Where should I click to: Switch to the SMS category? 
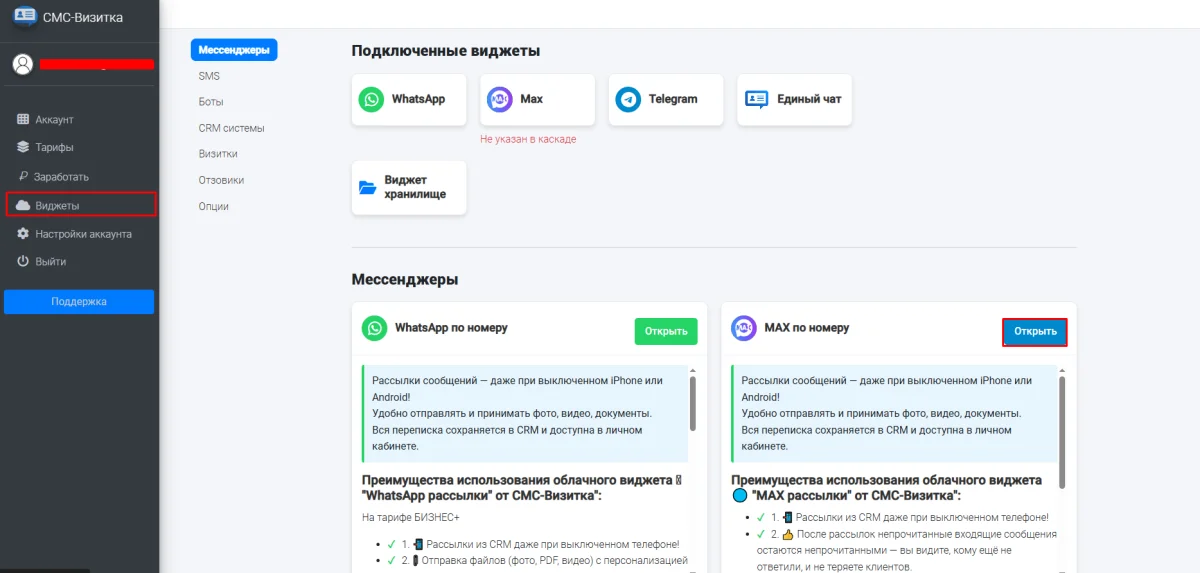[x=209, y=76]
